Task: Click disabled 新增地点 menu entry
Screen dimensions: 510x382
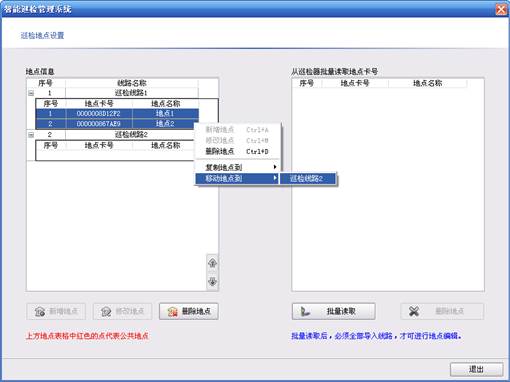Action: point(238,130)
